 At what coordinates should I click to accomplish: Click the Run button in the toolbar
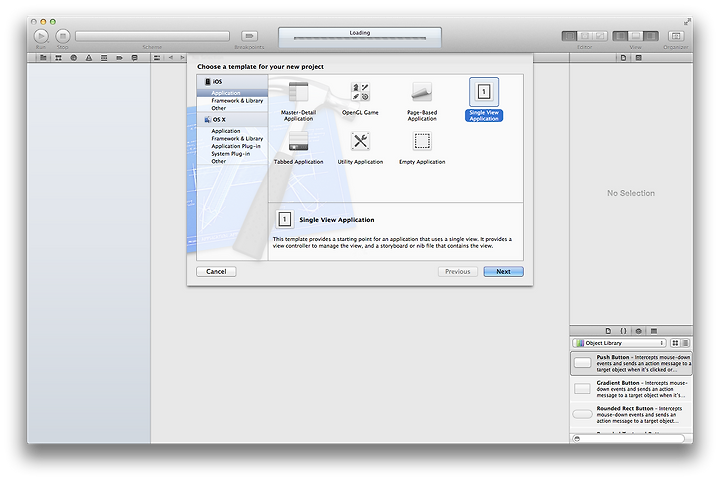41,36
